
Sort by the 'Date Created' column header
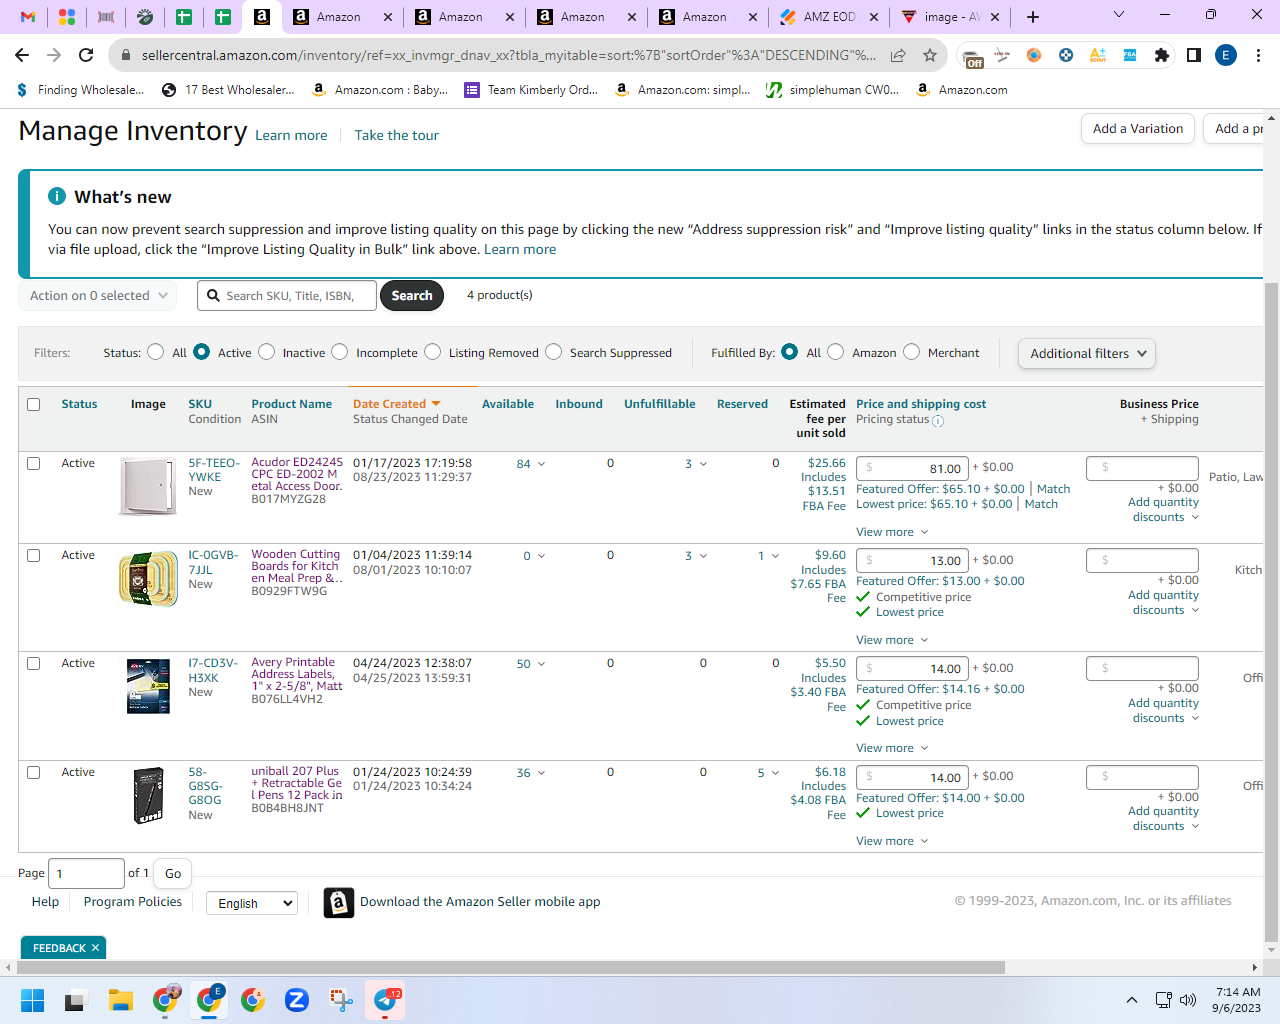click(396, 404)
